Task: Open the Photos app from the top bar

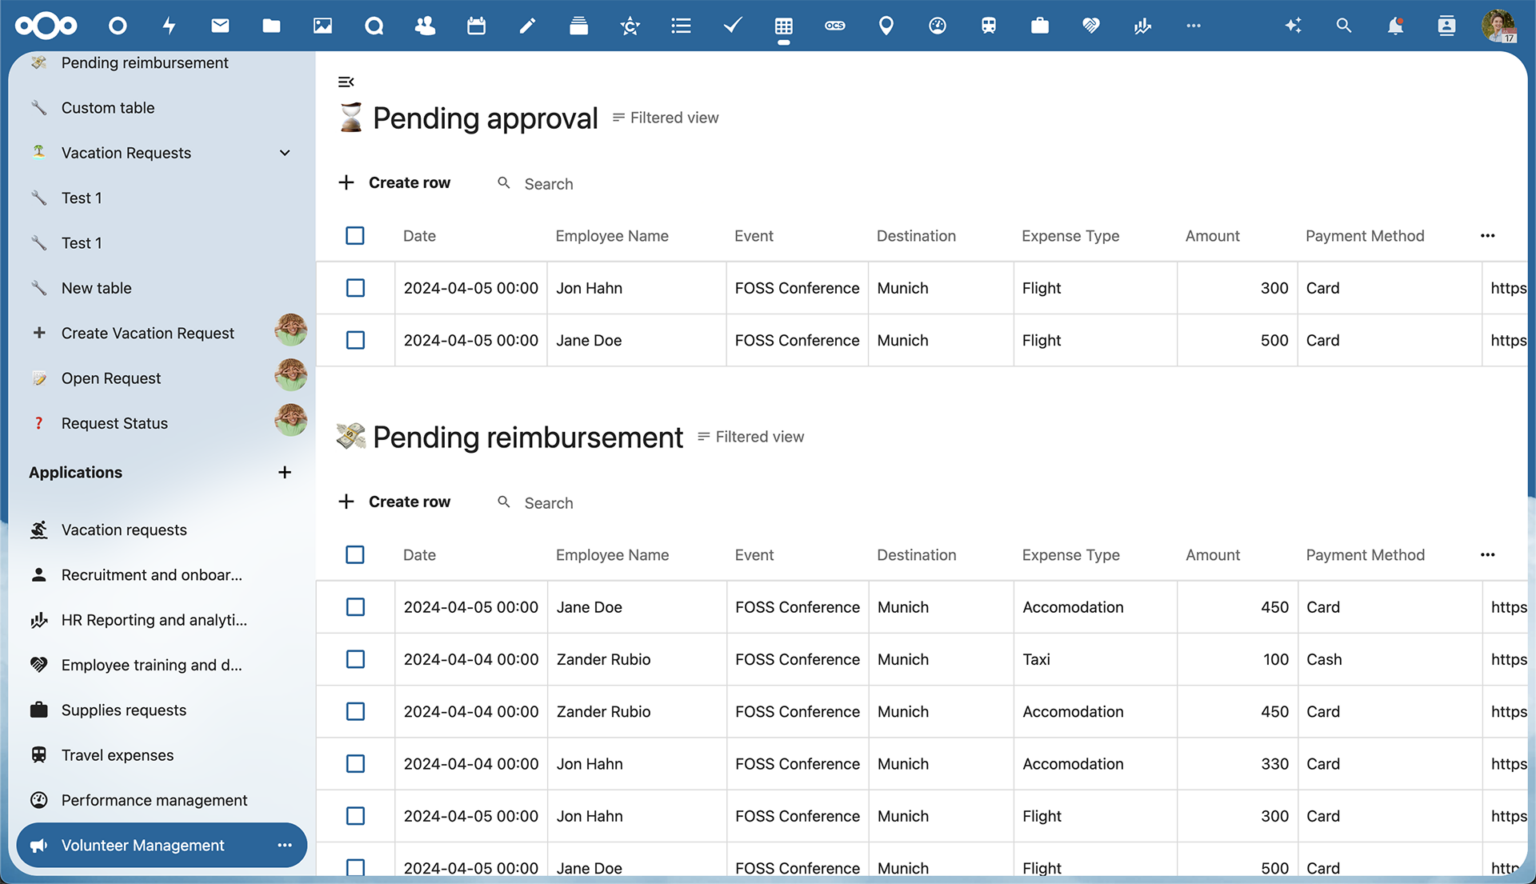Action: (x=322, y=25)
